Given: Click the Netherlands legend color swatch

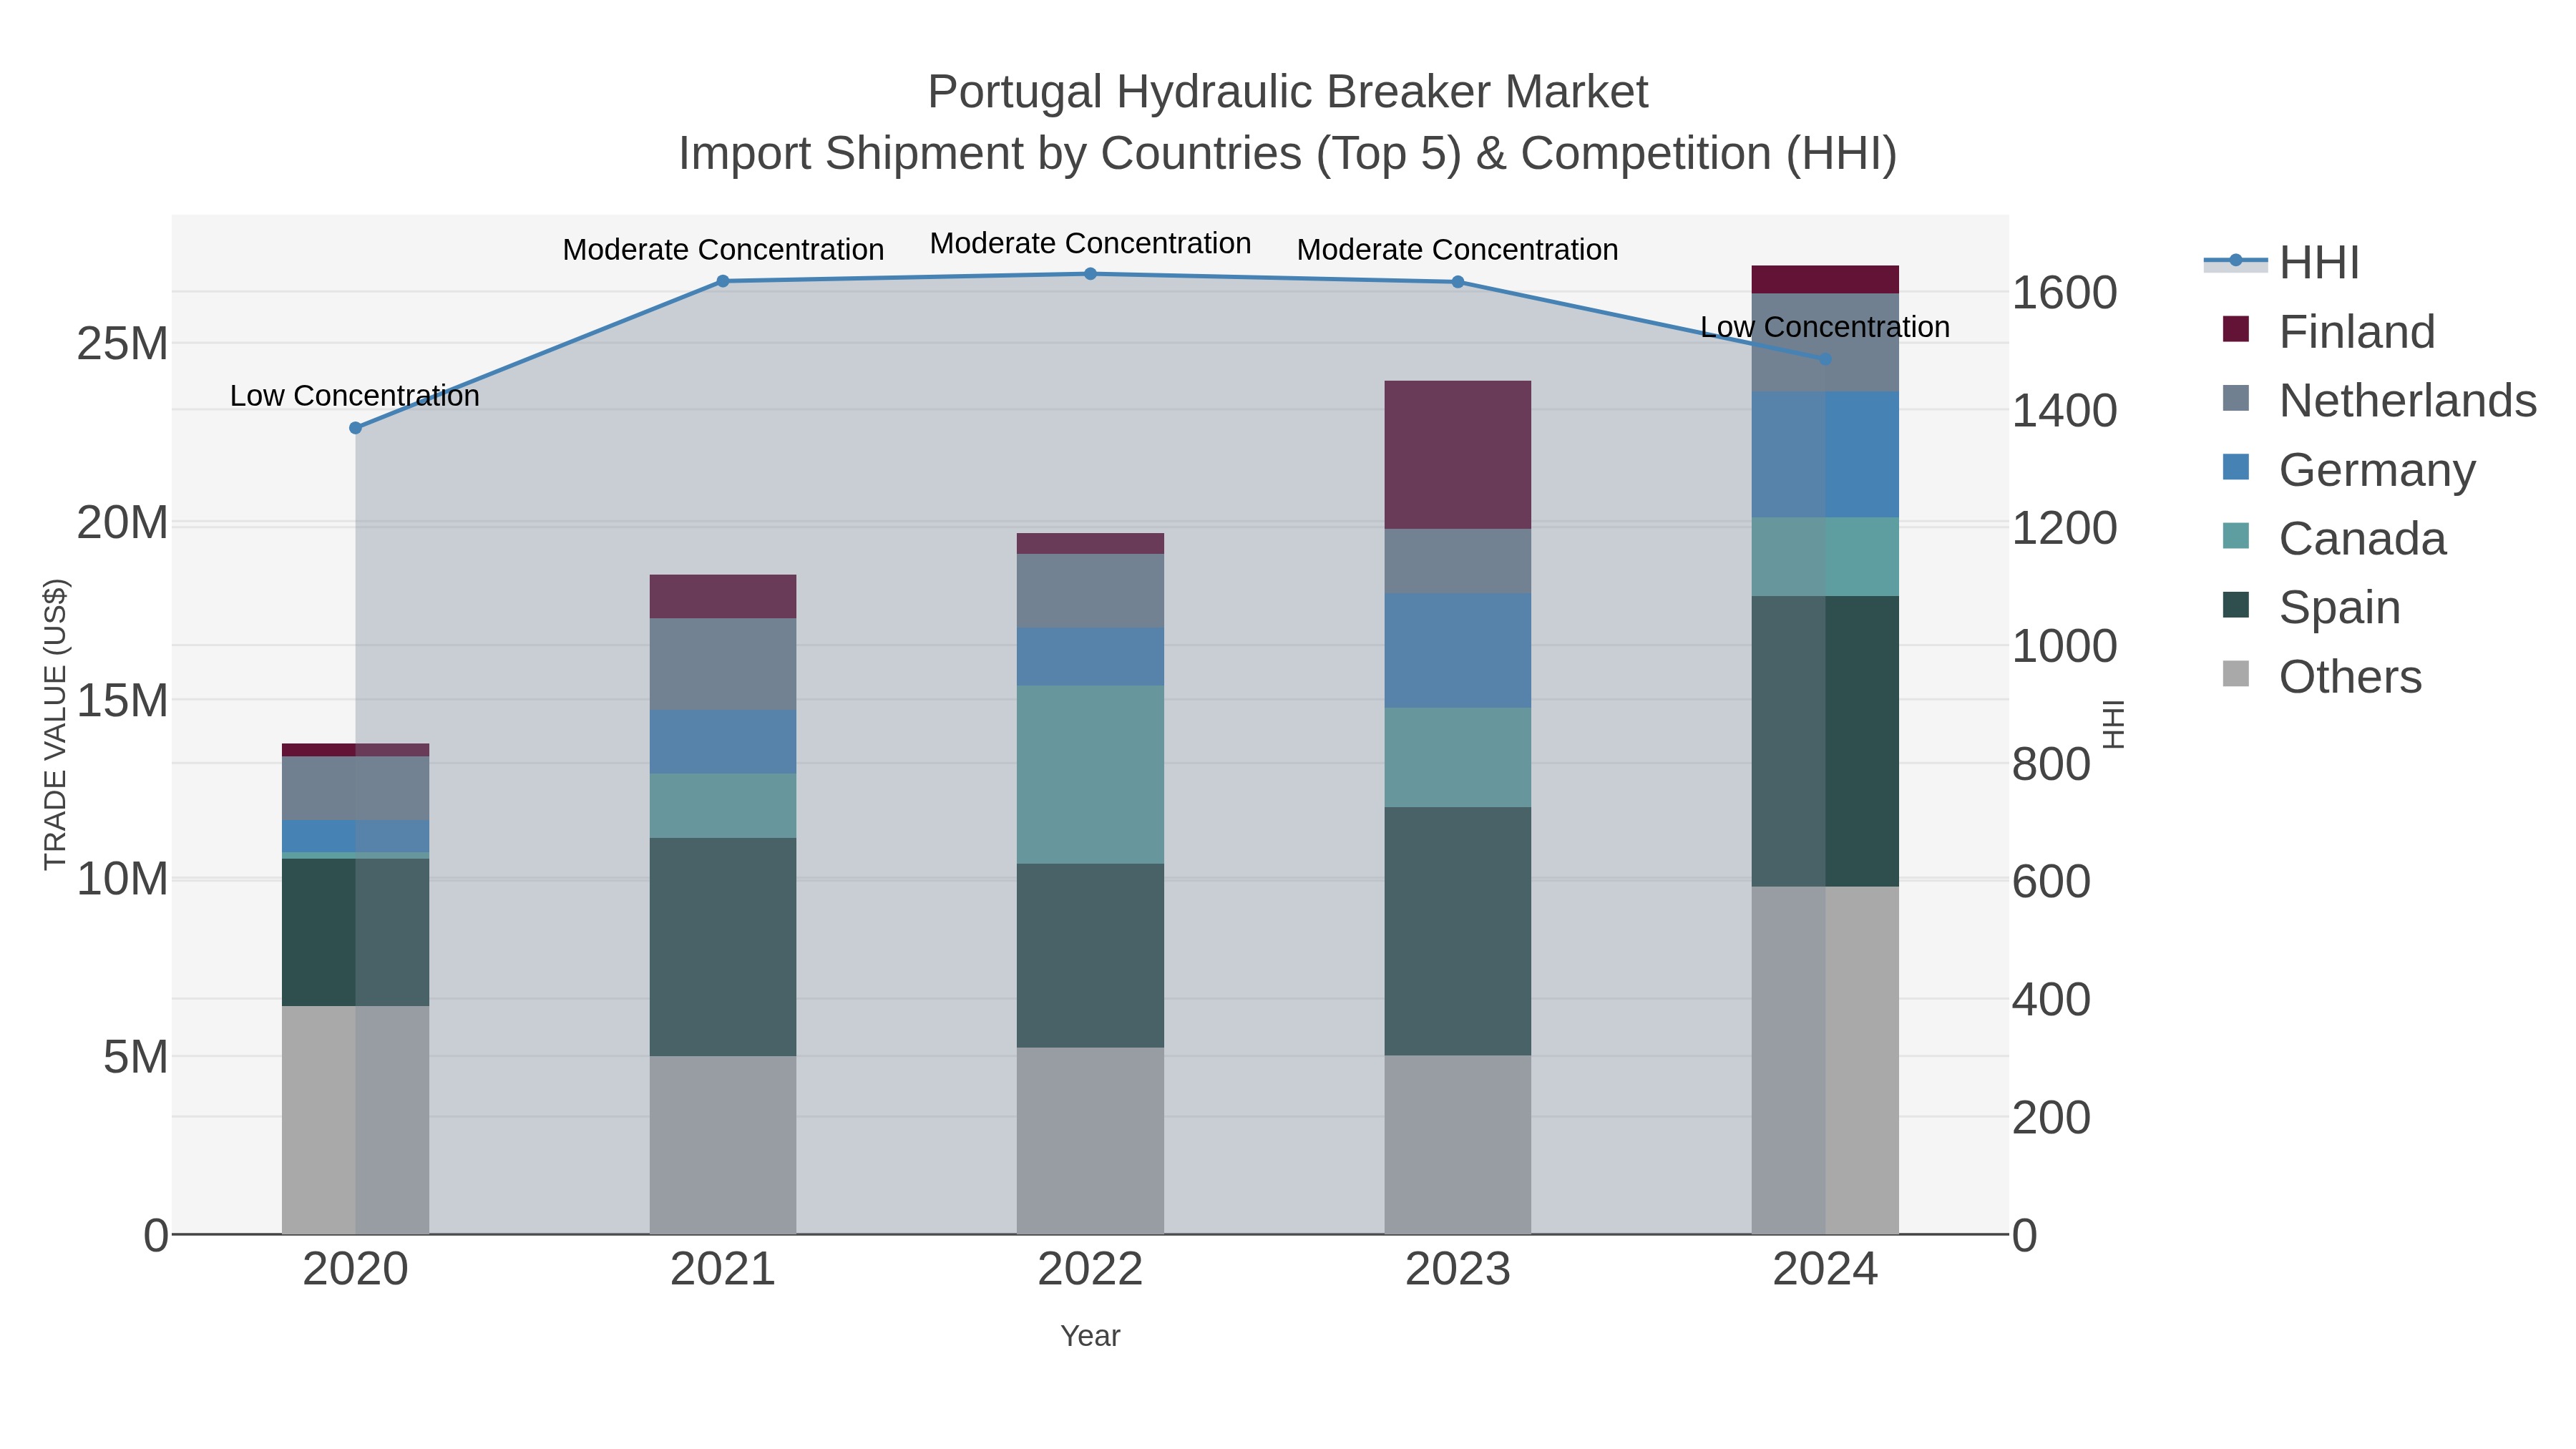Looking at the screenshot, I should (2236, 398).
